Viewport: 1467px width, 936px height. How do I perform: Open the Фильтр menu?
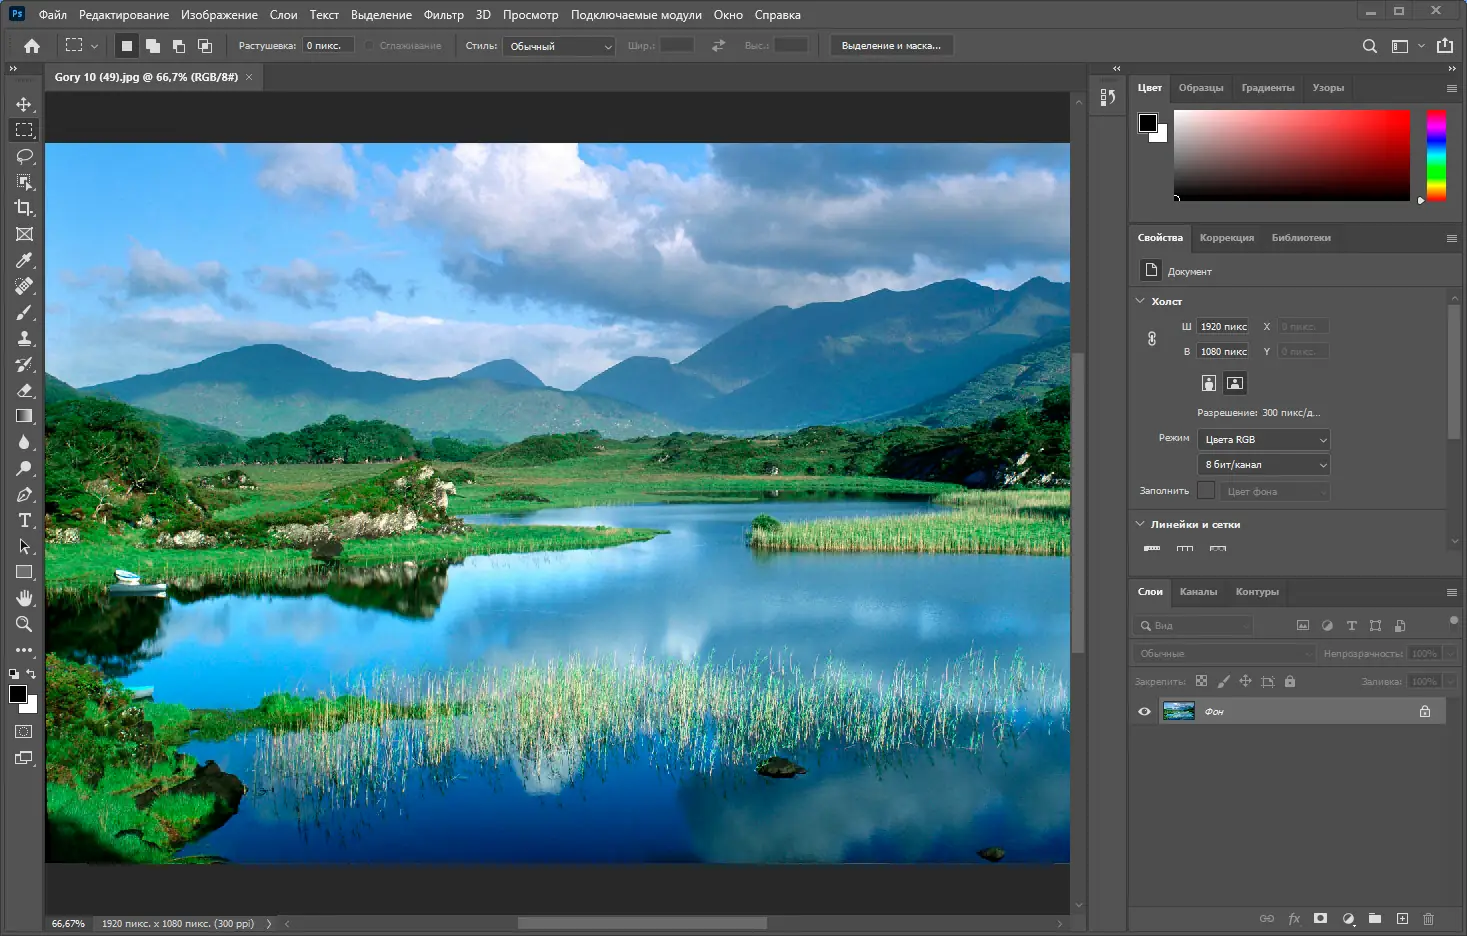(443, 14)
